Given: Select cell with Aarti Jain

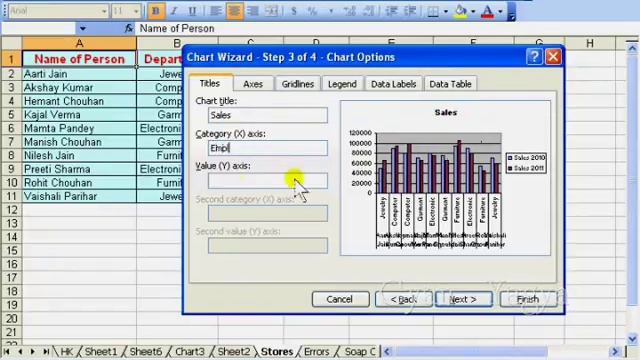Looking at the screenshot, I should tap(79, 74).
